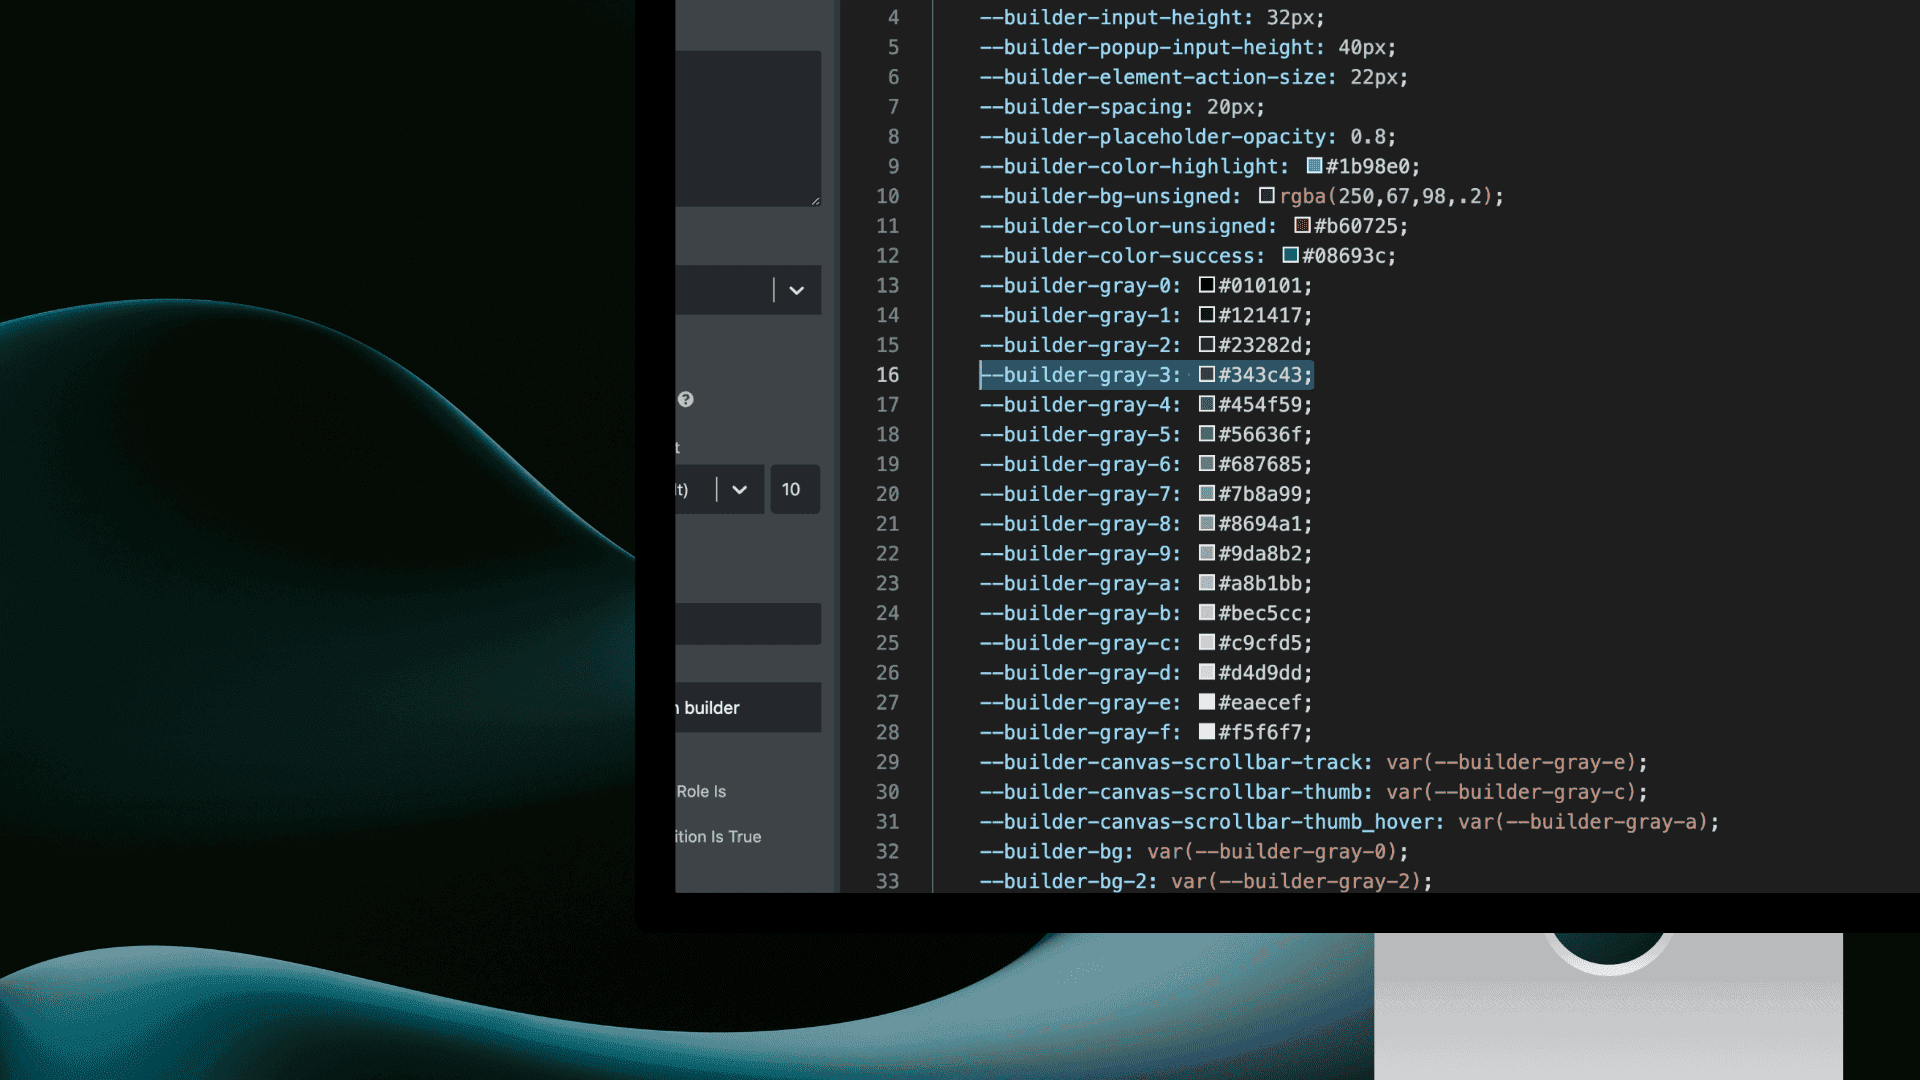Click the white swatch beside #f5f6f7

coord(1206,732)
